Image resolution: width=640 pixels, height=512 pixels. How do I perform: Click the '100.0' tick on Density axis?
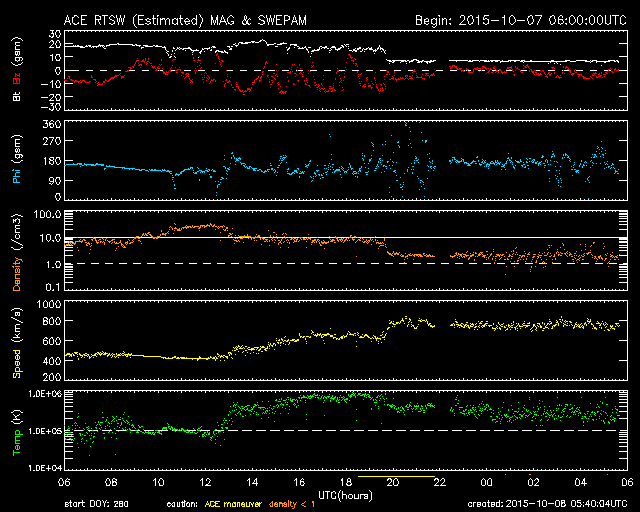click(x=48, y=214)
